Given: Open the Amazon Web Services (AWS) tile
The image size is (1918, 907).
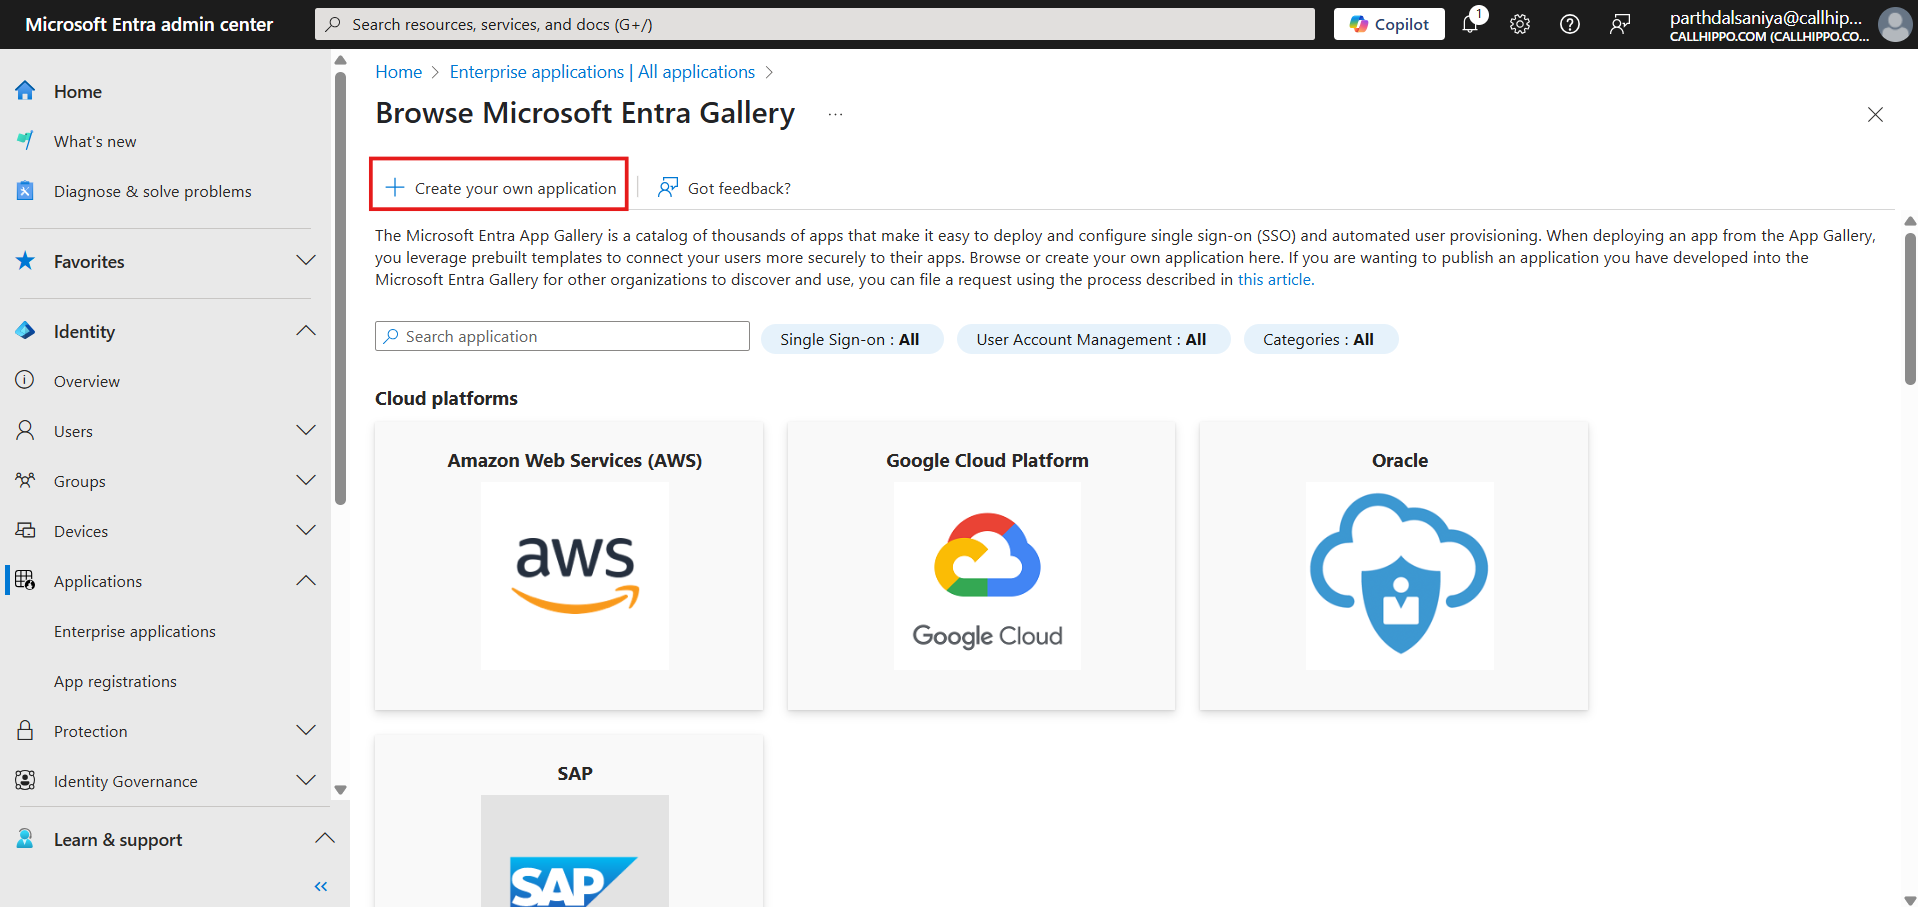Looking at the screenshot, I should pyautogui.click(x=569, y=566).
